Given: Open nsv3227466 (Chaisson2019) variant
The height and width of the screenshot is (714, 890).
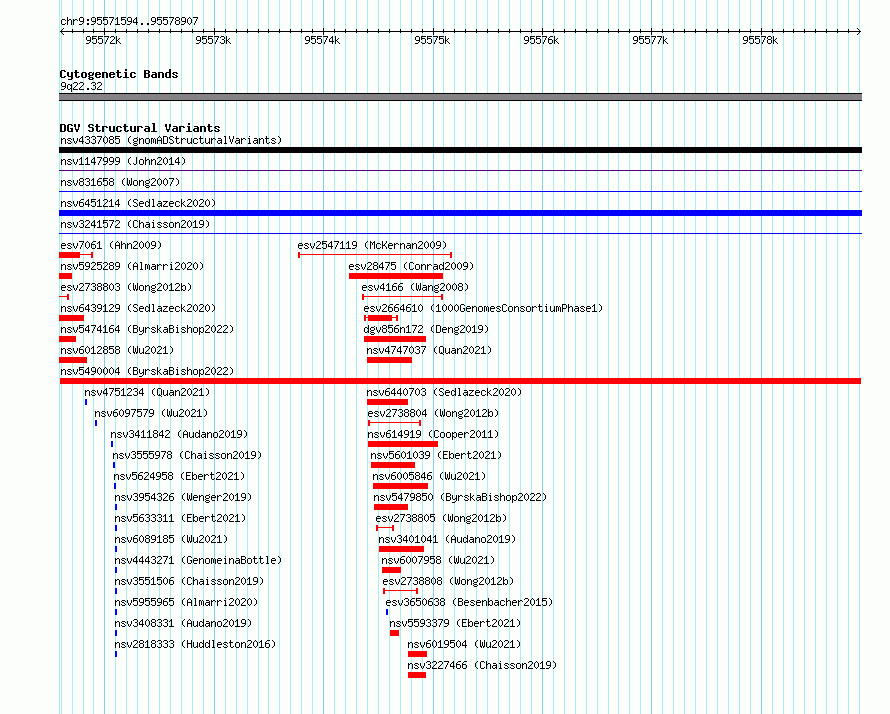Looking at the screenshot, I should (x=482, y=665).
